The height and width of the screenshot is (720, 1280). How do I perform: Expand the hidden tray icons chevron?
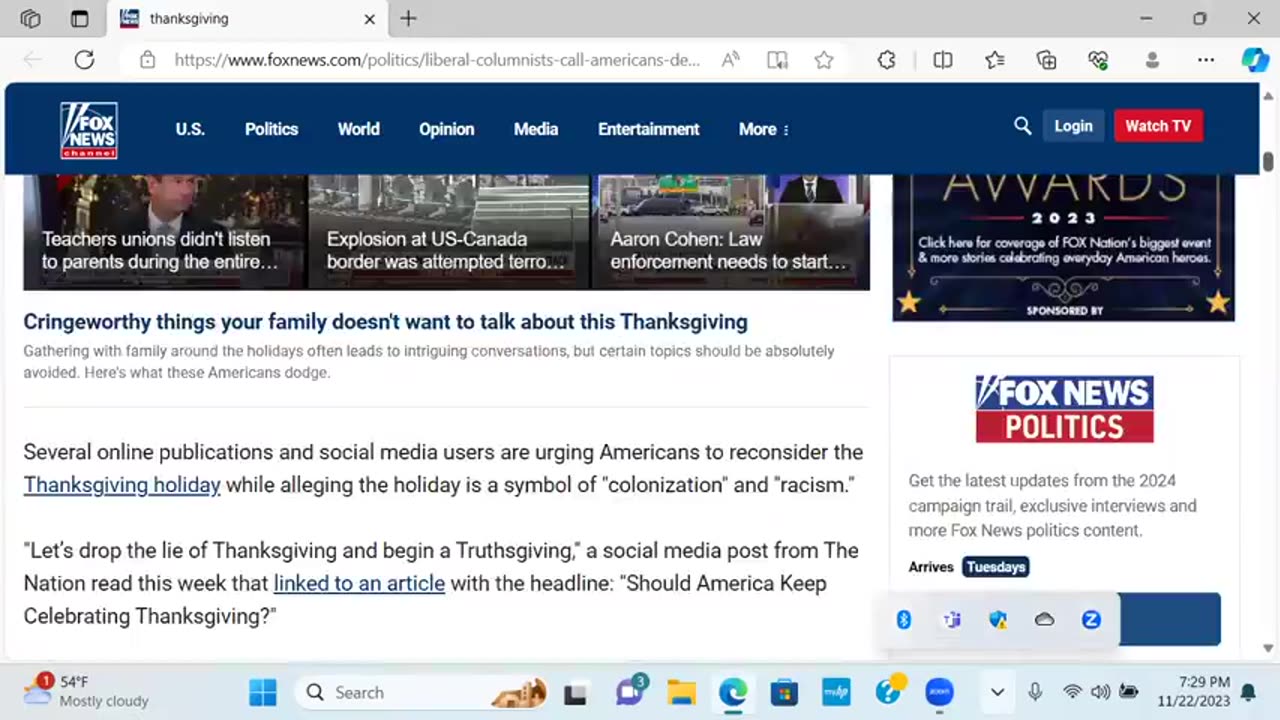[x=997, y=692]
